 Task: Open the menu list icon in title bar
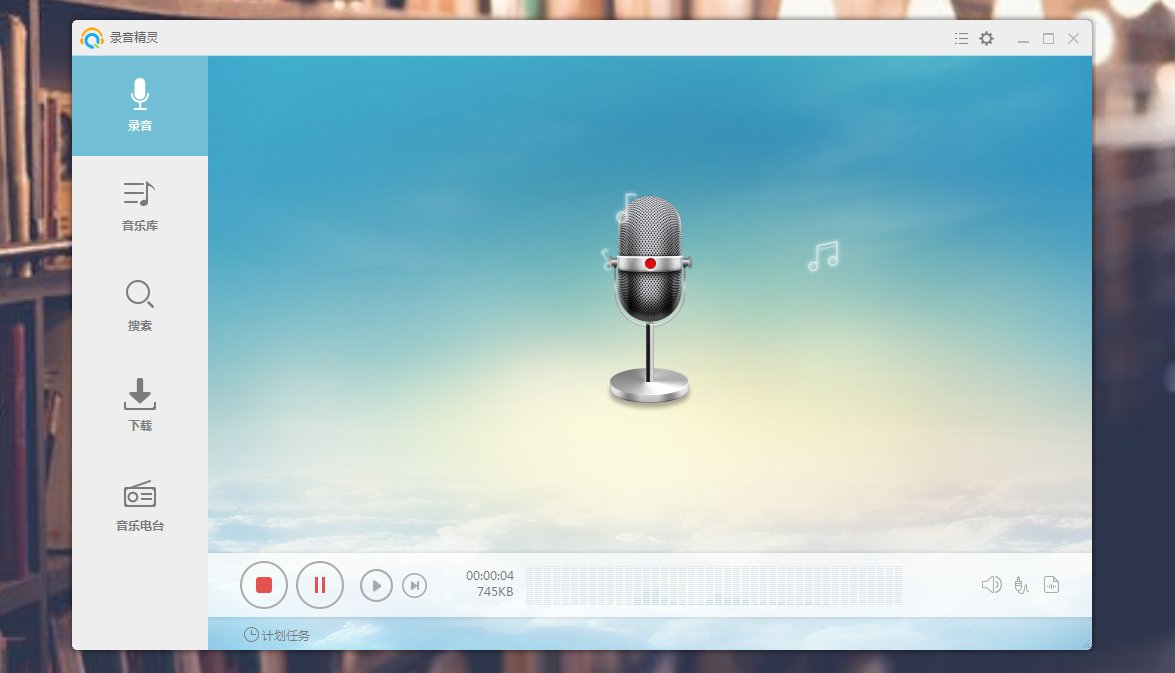[961, 38]
